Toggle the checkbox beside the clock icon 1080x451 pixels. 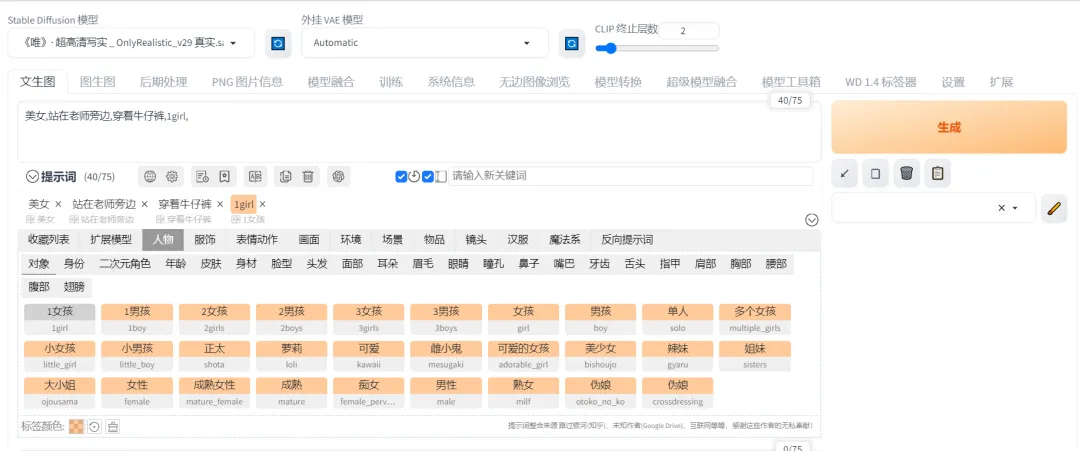click(x=401, y=177)
